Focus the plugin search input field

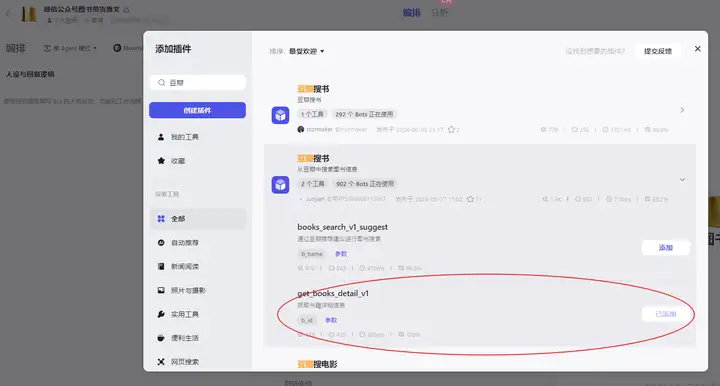point(197,83)
